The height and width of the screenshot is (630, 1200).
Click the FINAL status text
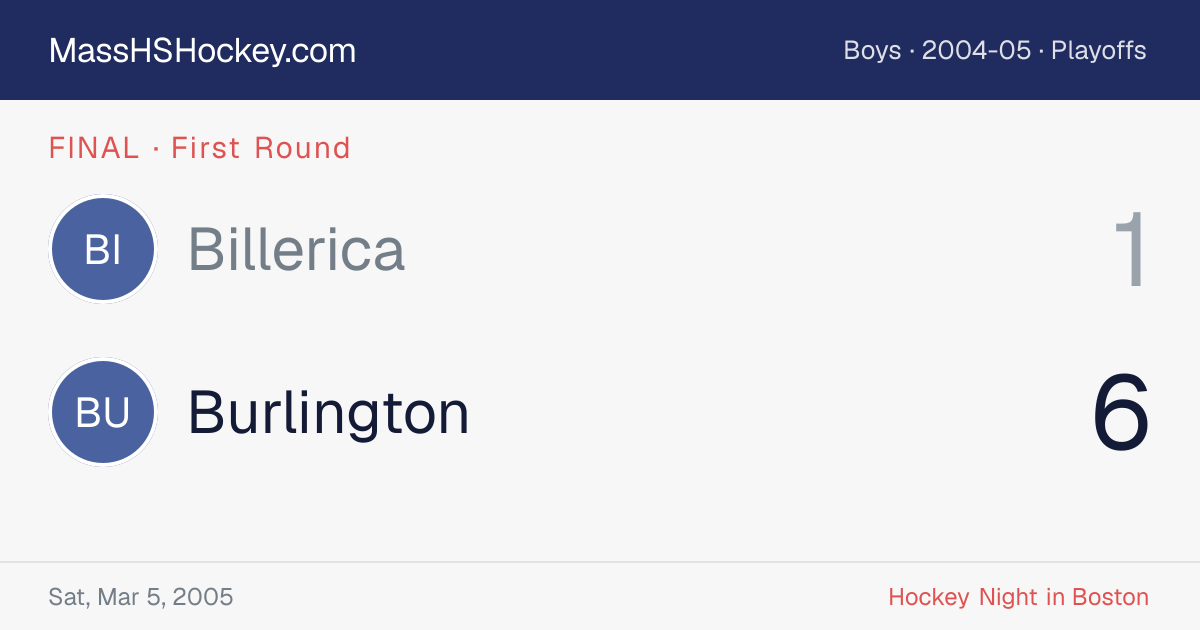coord(94,148)
